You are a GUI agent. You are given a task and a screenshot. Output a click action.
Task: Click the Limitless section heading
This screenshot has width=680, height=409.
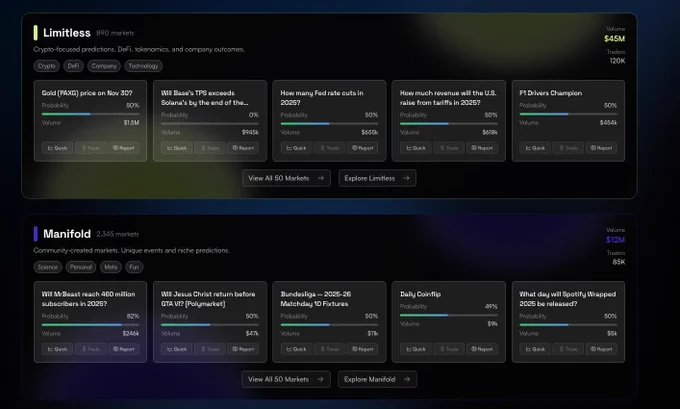click(x=67, y=33)
